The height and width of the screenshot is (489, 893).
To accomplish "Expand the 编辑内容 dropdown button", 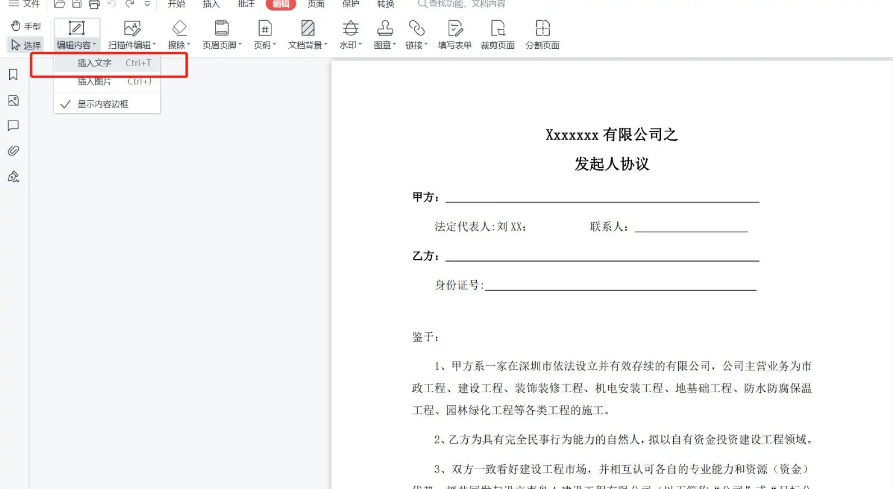I will coord(76,45).
